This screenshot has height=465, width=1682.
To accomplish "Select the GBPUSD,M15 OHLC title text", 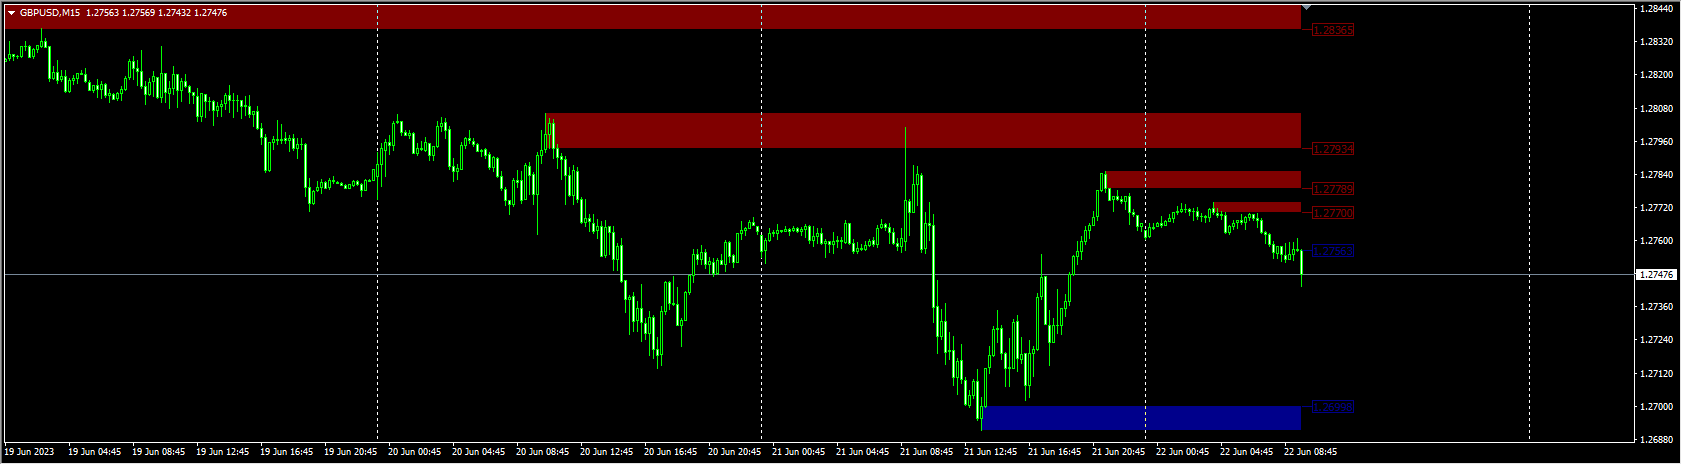I will 123,13.
